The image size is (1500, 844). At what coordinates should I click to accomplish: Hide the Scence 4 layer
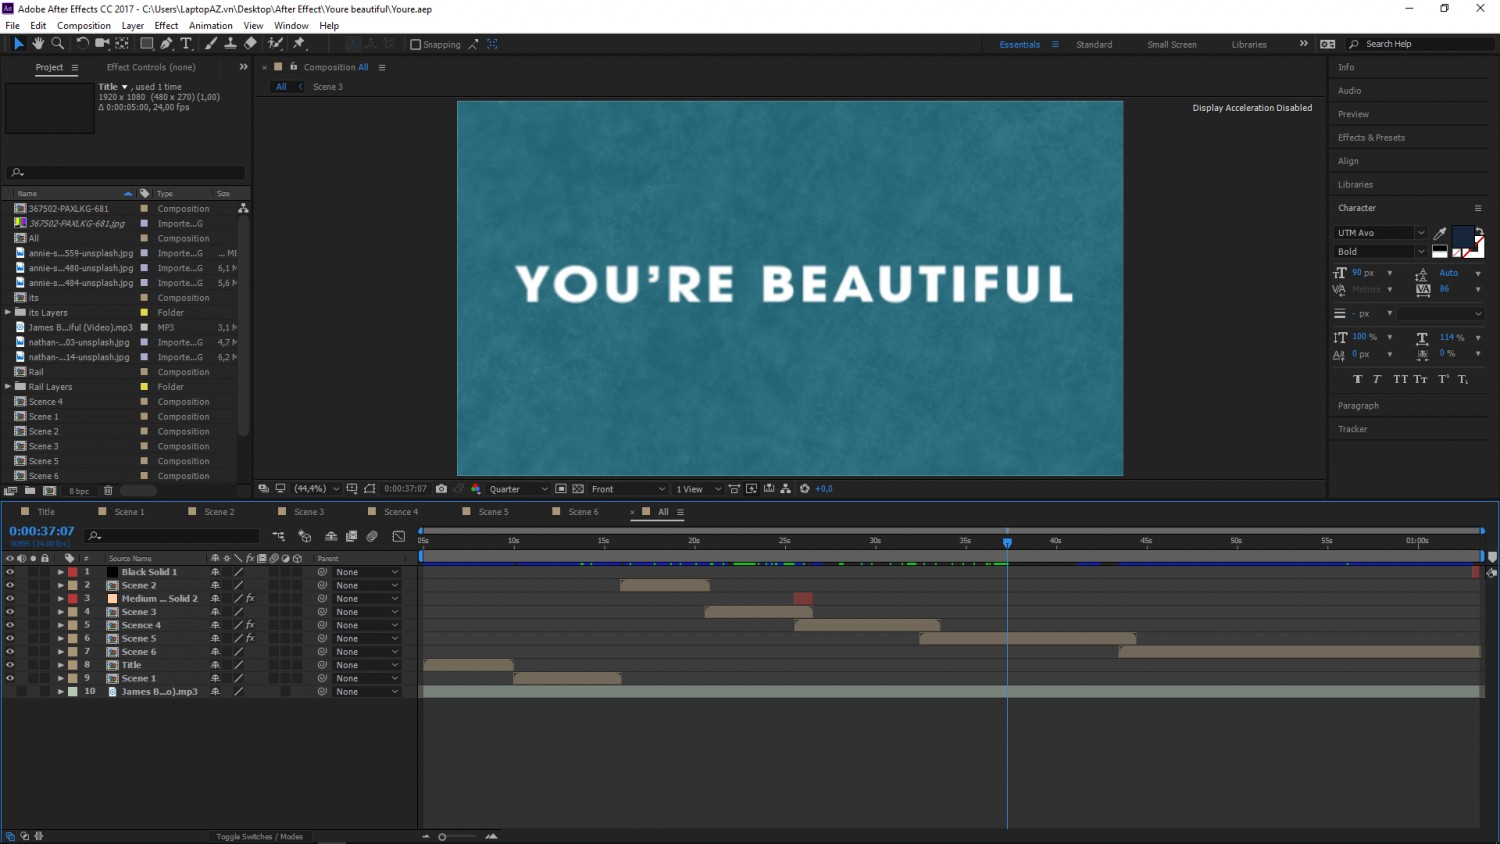tap(10, 625)
